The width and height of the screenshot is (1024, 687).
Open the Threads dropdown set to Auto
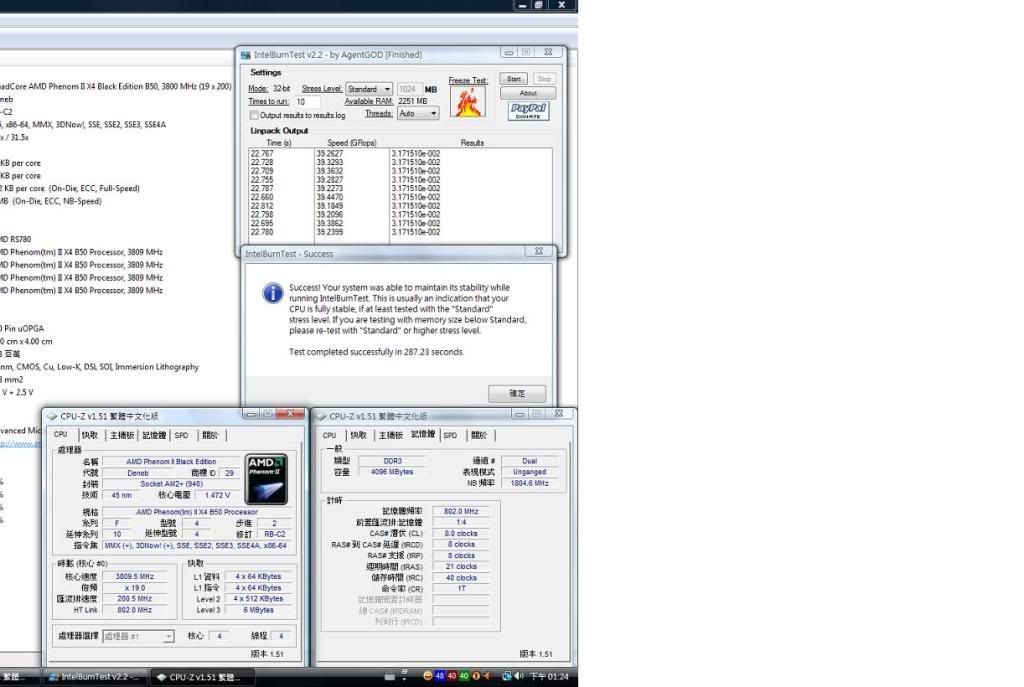(418, 114)
